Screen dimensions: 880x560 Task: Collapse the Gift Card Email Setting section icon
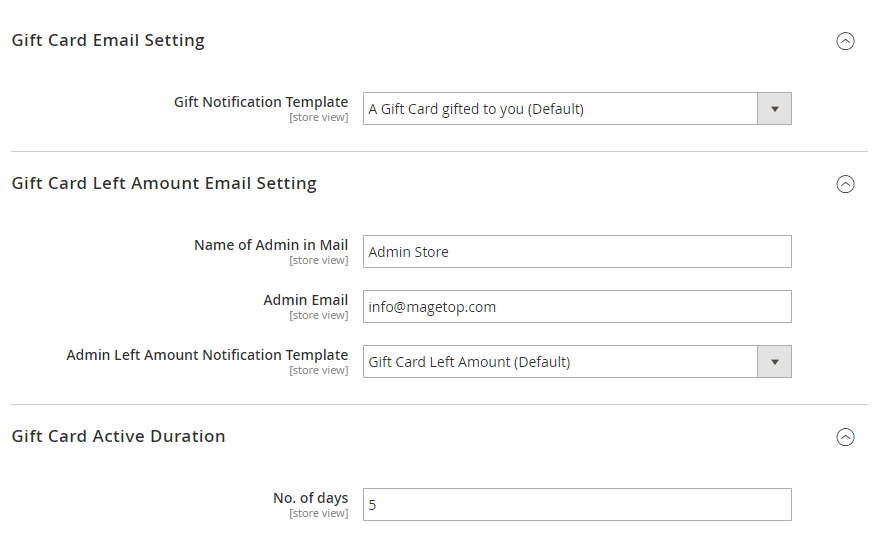pyautogui.click(x=845, y=41)
